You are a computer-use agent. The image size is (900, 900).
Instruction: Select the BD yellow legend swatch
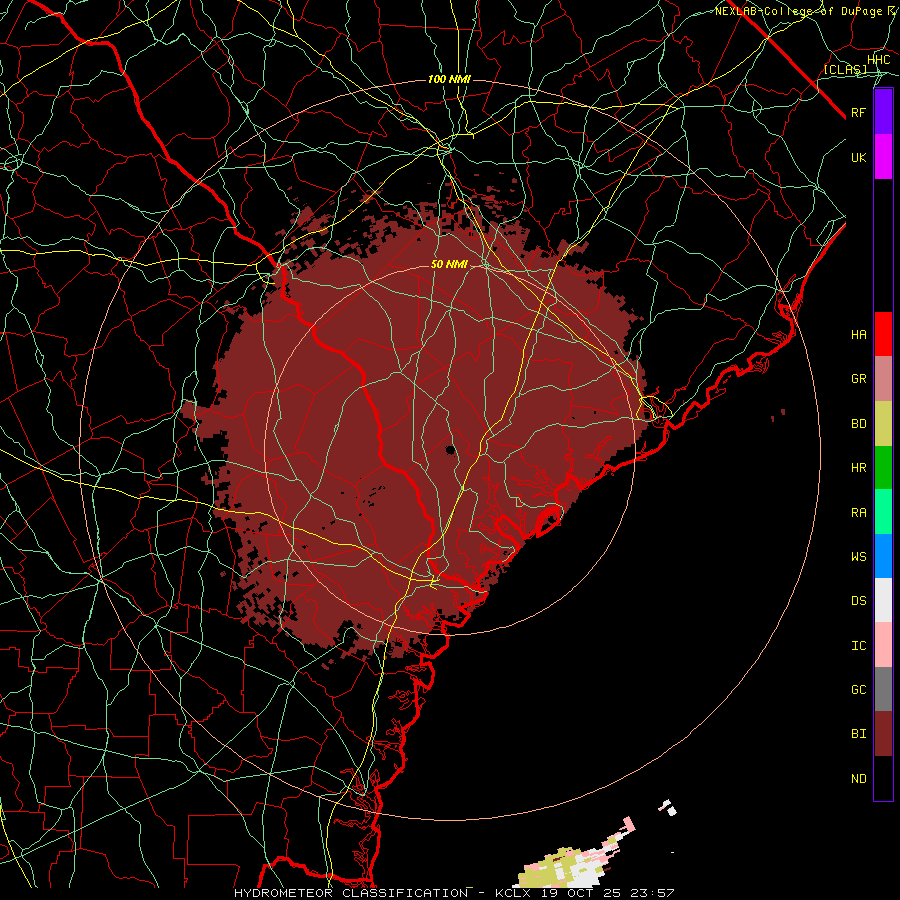[x=883, y=424]
